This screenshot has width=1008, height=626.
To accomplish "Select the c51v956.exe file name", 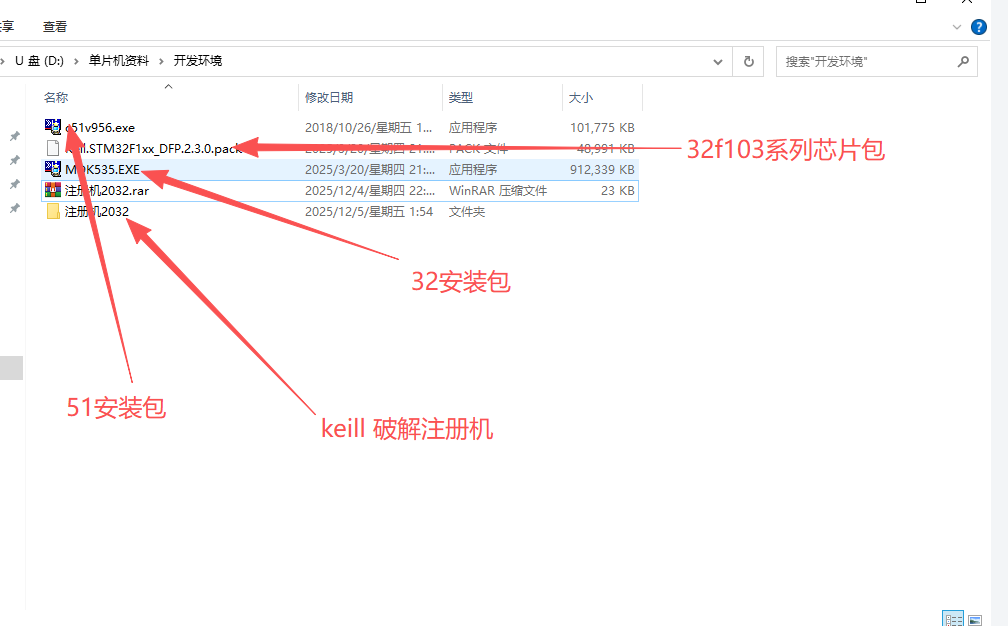I will pyautogui.click(x=100, y=127).
